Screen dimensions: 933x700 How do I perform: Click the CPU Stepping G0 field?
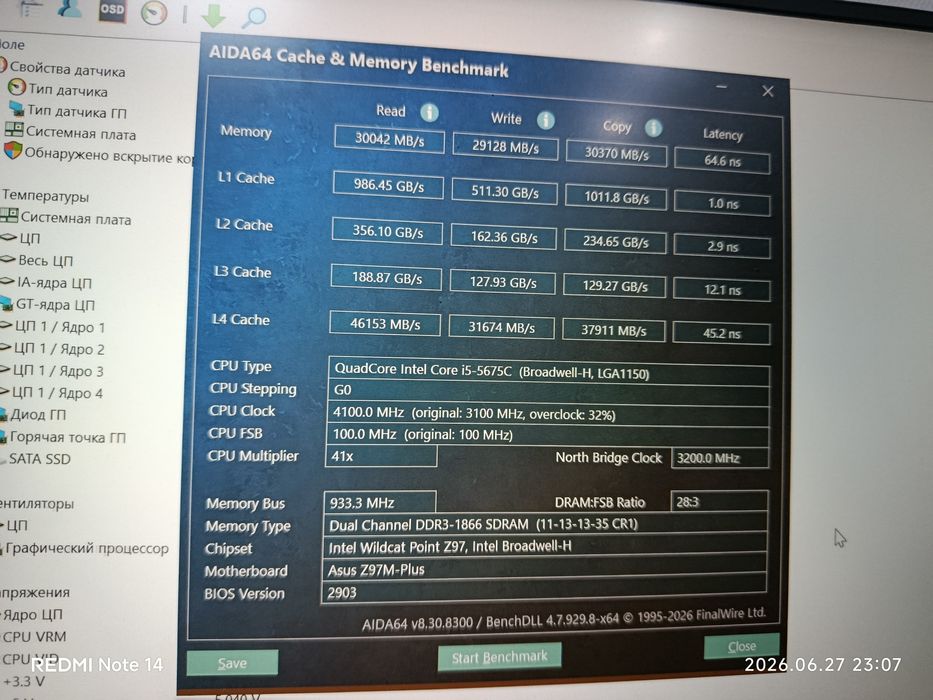pyautogui.click(x=548, y=392)
